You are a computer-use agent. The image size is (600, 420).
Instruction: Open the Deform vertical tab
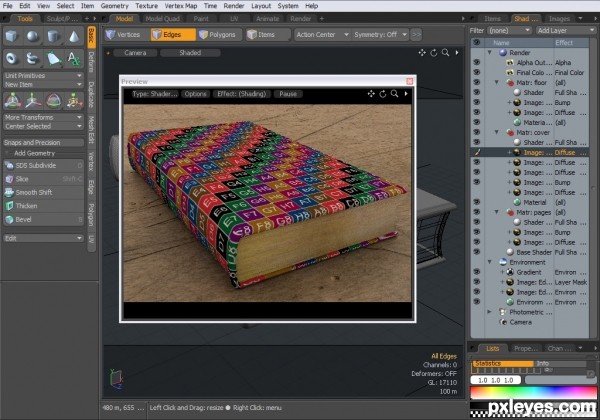(91, 62)
